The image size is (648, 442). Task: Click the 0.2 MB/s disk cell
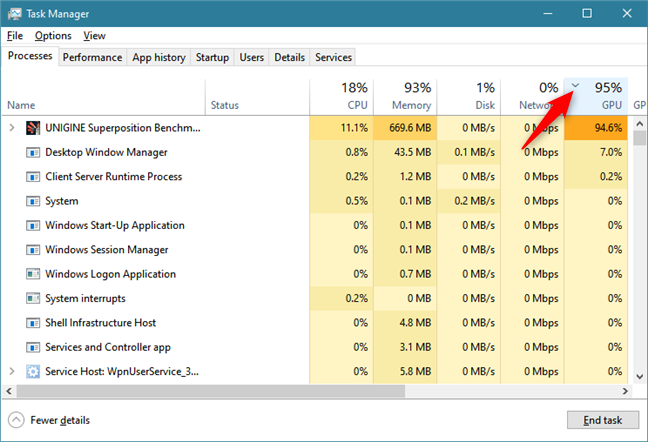click(x=469, y=201)
